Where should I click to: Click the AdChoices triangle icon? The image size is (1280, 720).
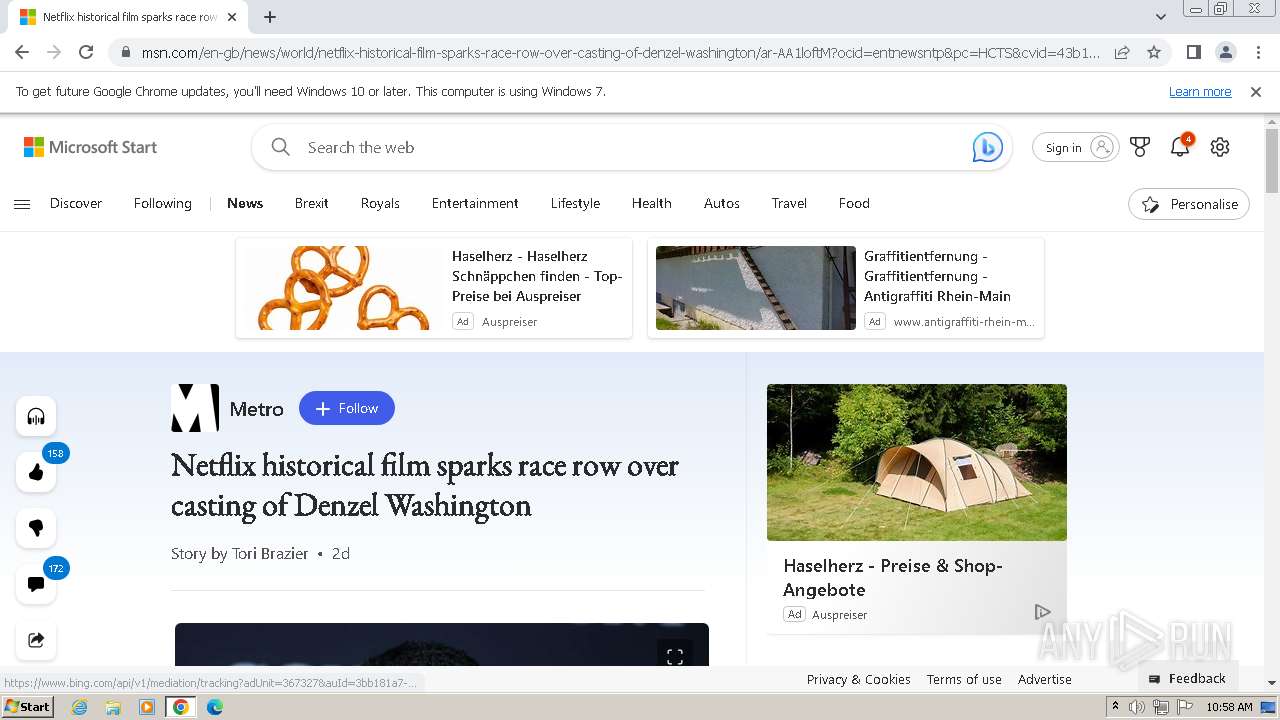pyautogui.click(x=1042, y=612)
